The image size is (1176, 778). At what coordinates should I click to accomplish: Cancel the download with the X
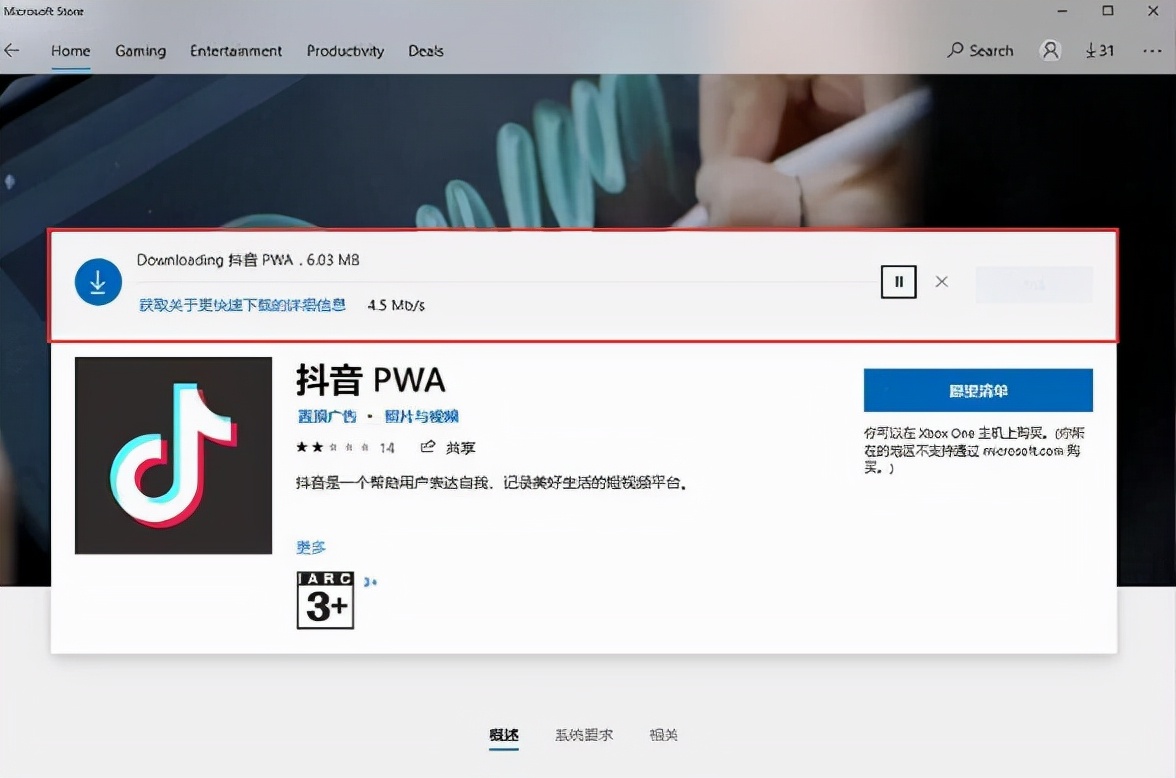[x=942, y=281]
